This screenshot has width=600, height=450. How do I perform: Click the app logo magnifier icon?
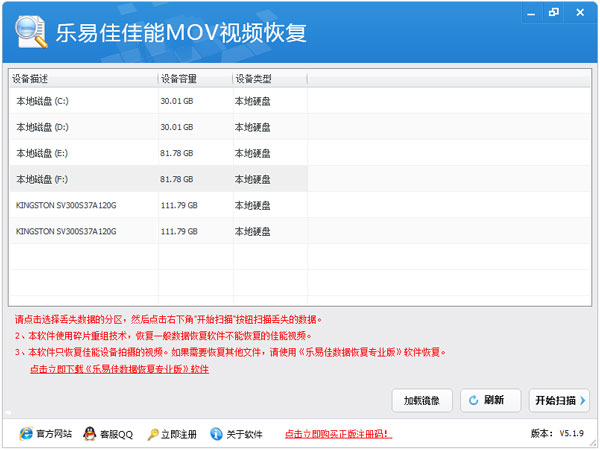tap(31, 31)
